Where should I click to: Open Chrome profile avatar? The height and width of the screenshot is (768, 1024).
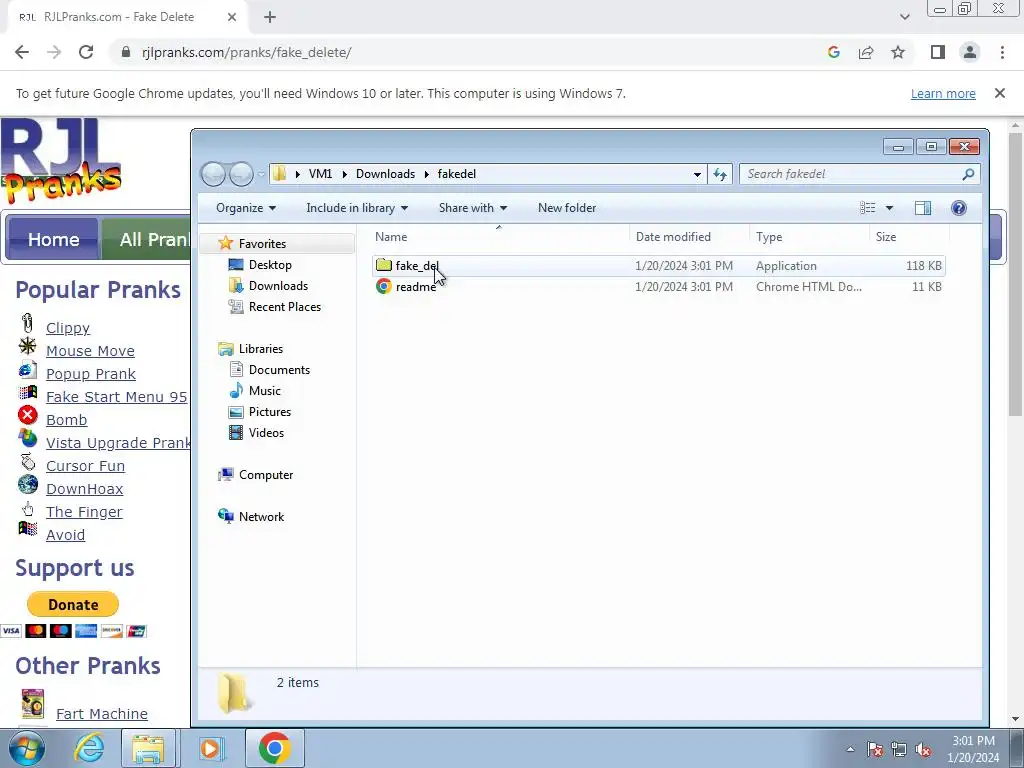coord(970,52)
